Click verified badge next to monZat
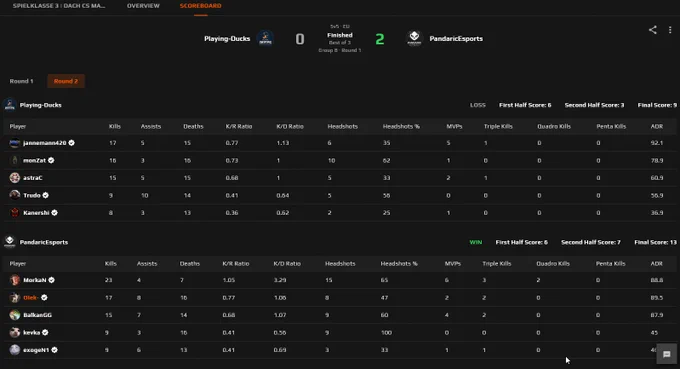This screenshot has width=680, height=369. tap(51, 160)
